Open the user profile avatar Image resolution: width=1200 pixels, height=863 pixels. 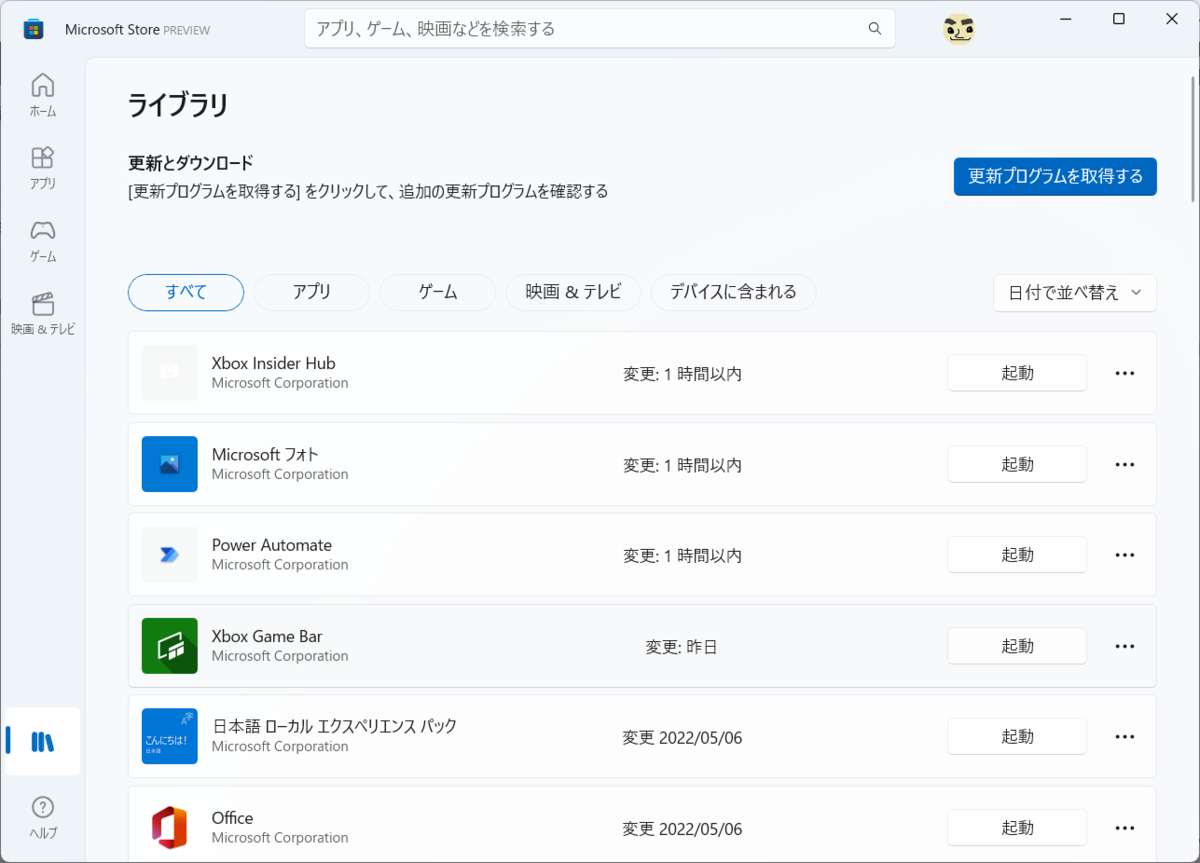pyautogui.click(x=959, y=30)
